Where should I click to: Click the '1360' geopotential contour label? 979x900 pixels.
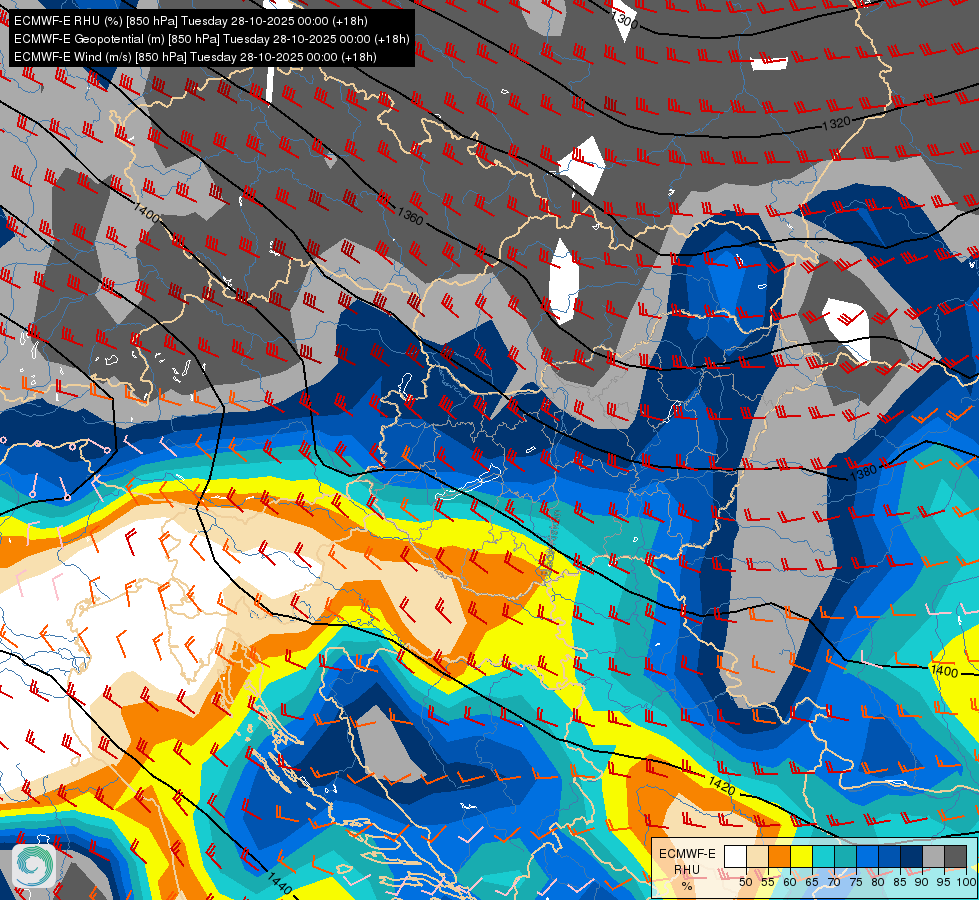click(410, 216)
